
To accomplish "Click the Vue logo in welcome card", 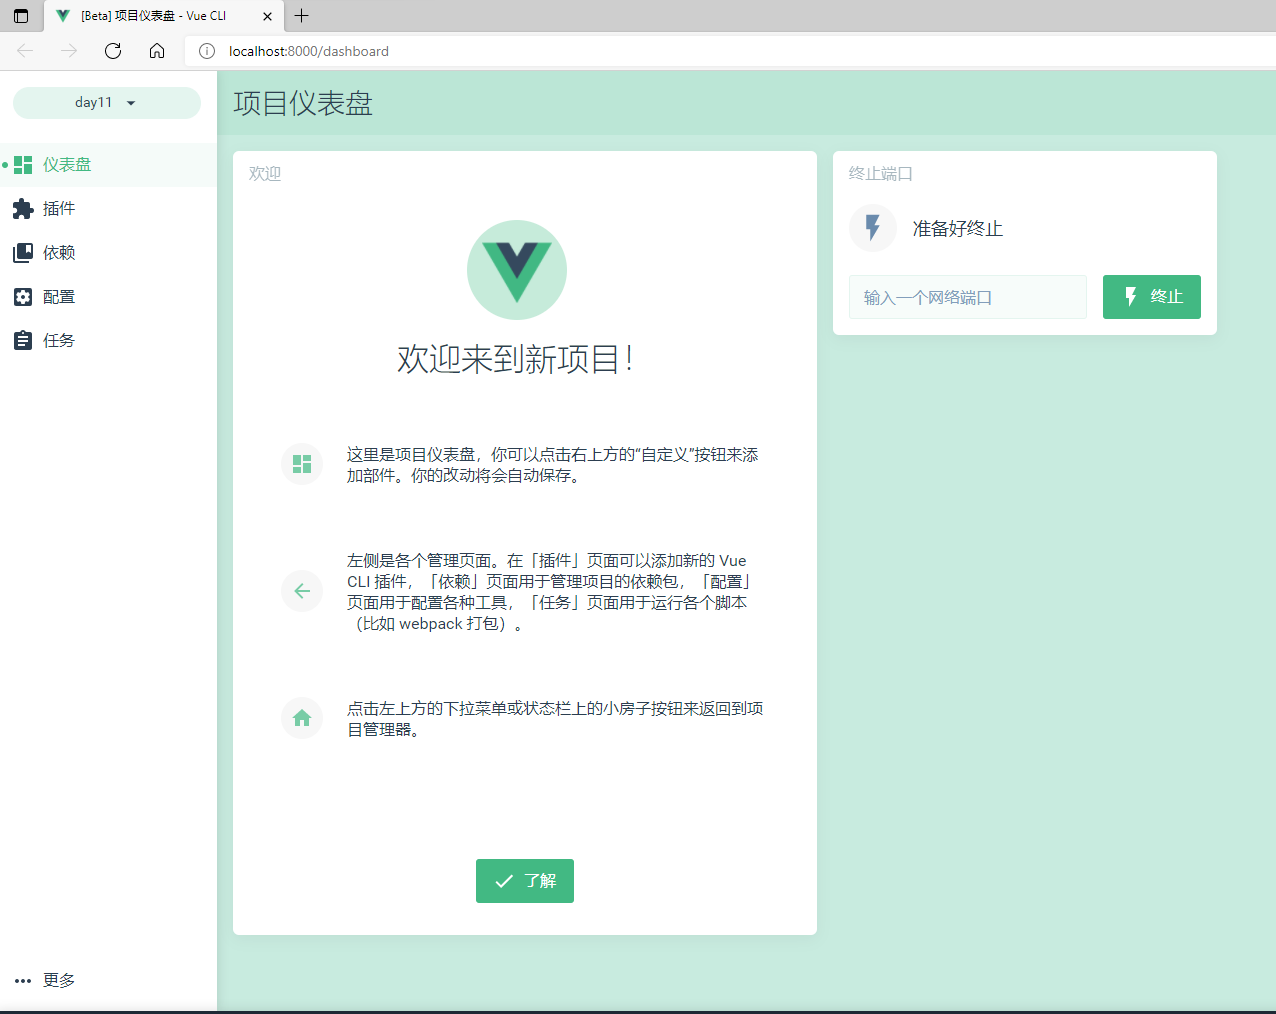I will coord(517,270).
